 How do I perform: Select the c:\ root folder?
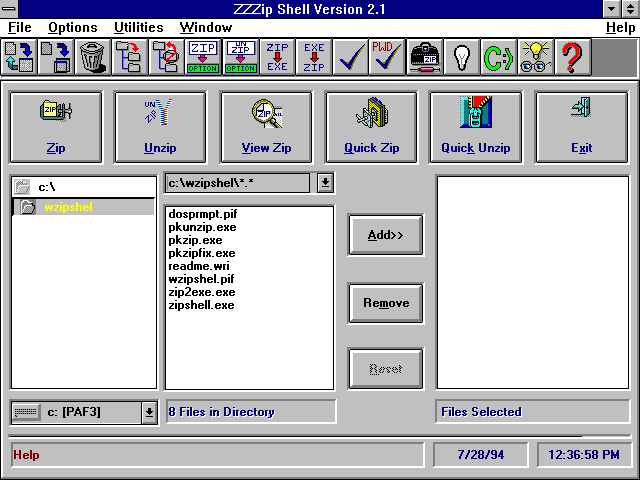coord(84,187)
